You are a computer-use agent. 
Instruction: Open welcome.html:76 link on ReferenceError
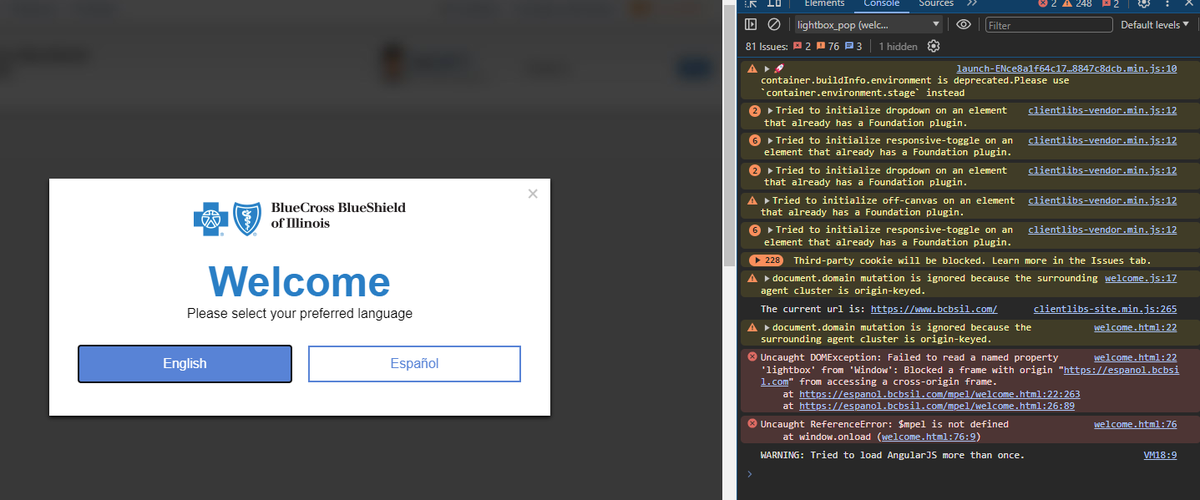coord(1136,424)
